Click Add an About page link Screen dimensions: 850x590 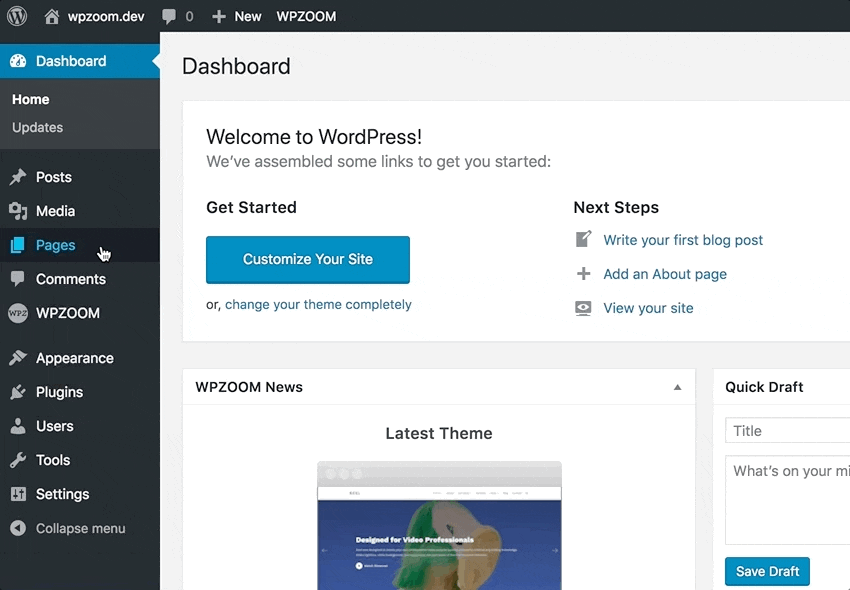665,274
